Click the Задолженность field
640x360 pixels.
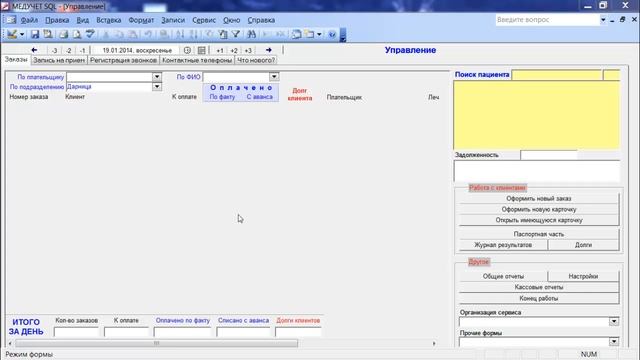pyautogui.click(x=549, y=155)
